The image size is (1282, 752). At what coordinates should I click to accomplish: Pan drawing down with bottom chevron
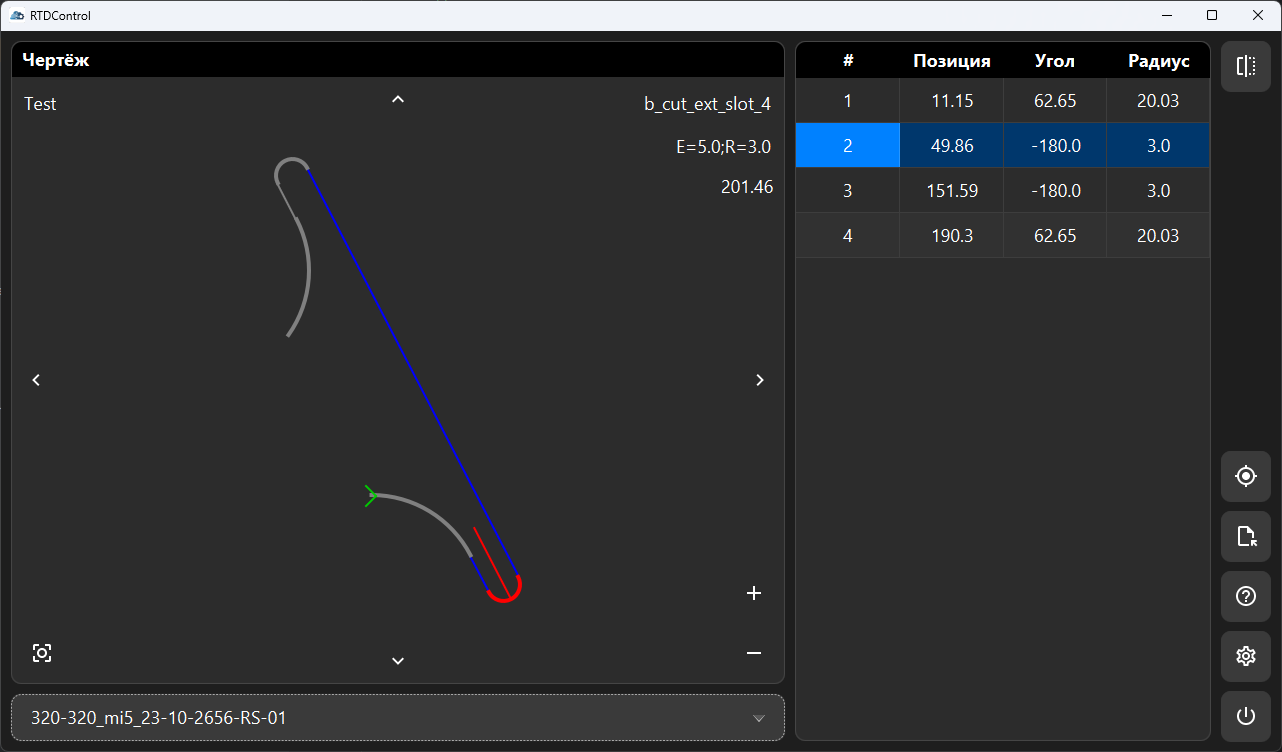point(398,660)
